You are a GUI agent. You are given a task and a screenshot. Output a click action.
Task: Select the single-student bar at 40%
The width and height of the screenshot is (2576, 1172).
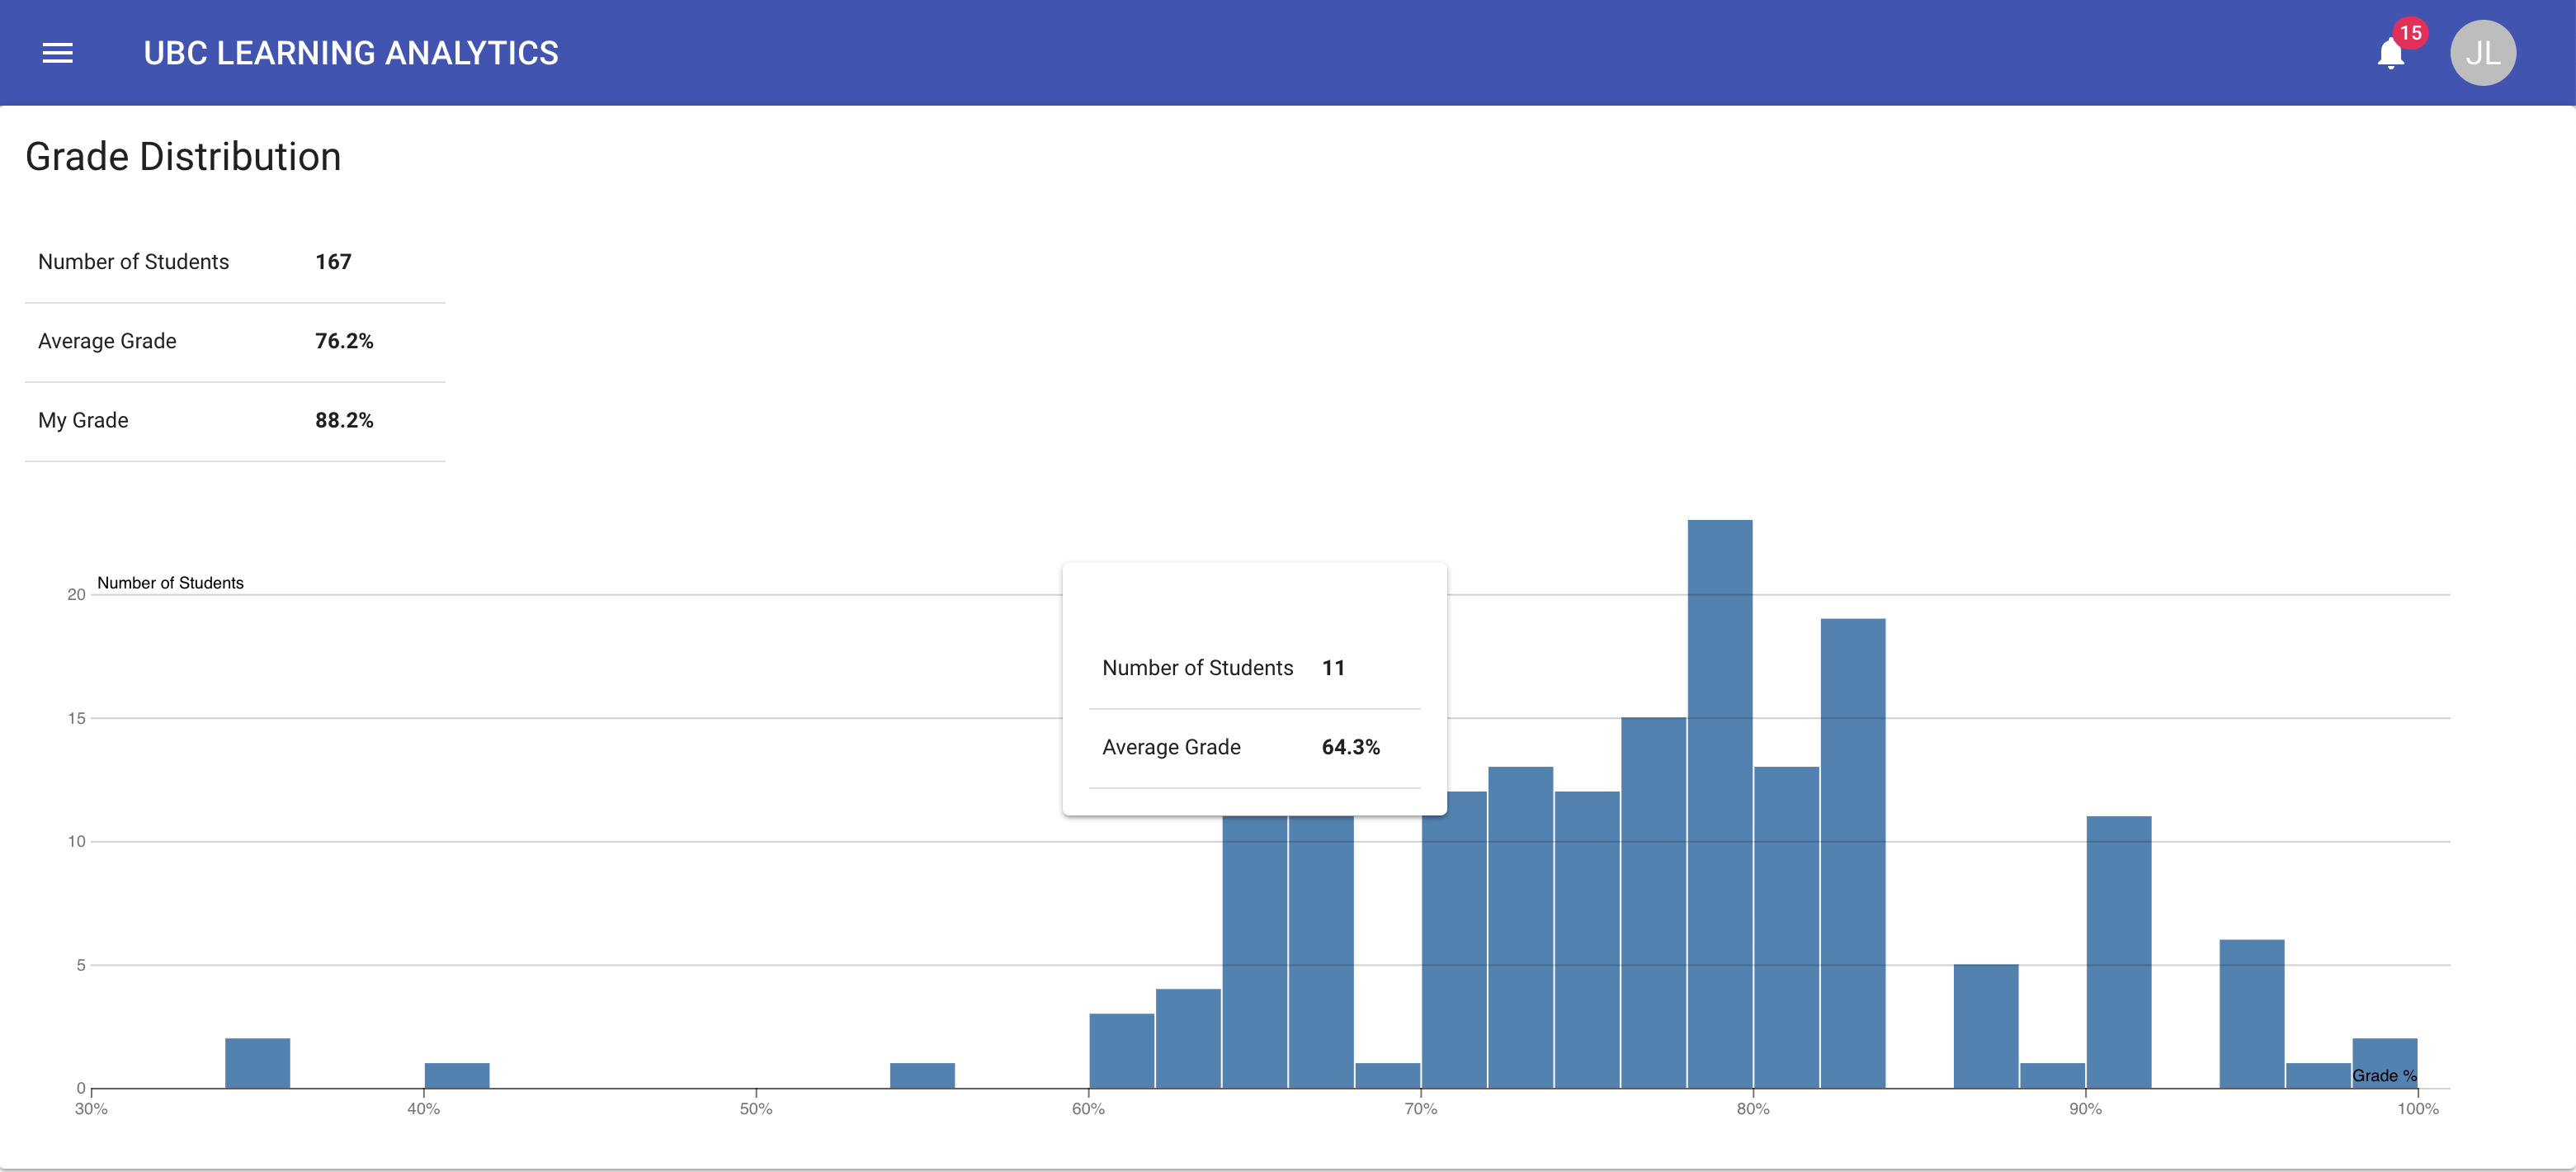point(457,1075)
